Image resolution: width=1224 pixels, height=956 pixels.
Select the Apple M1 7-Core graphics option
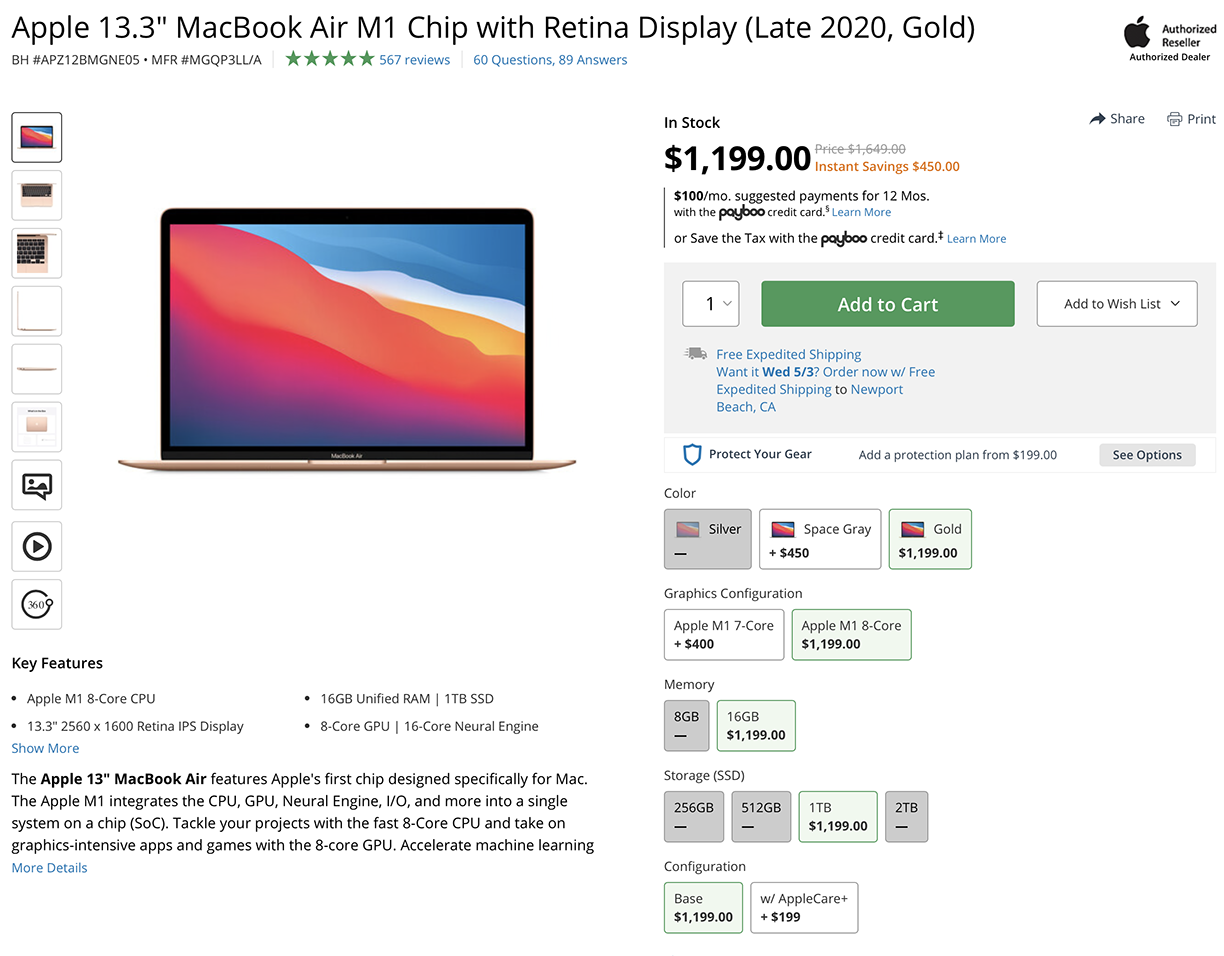pos(723,634)
